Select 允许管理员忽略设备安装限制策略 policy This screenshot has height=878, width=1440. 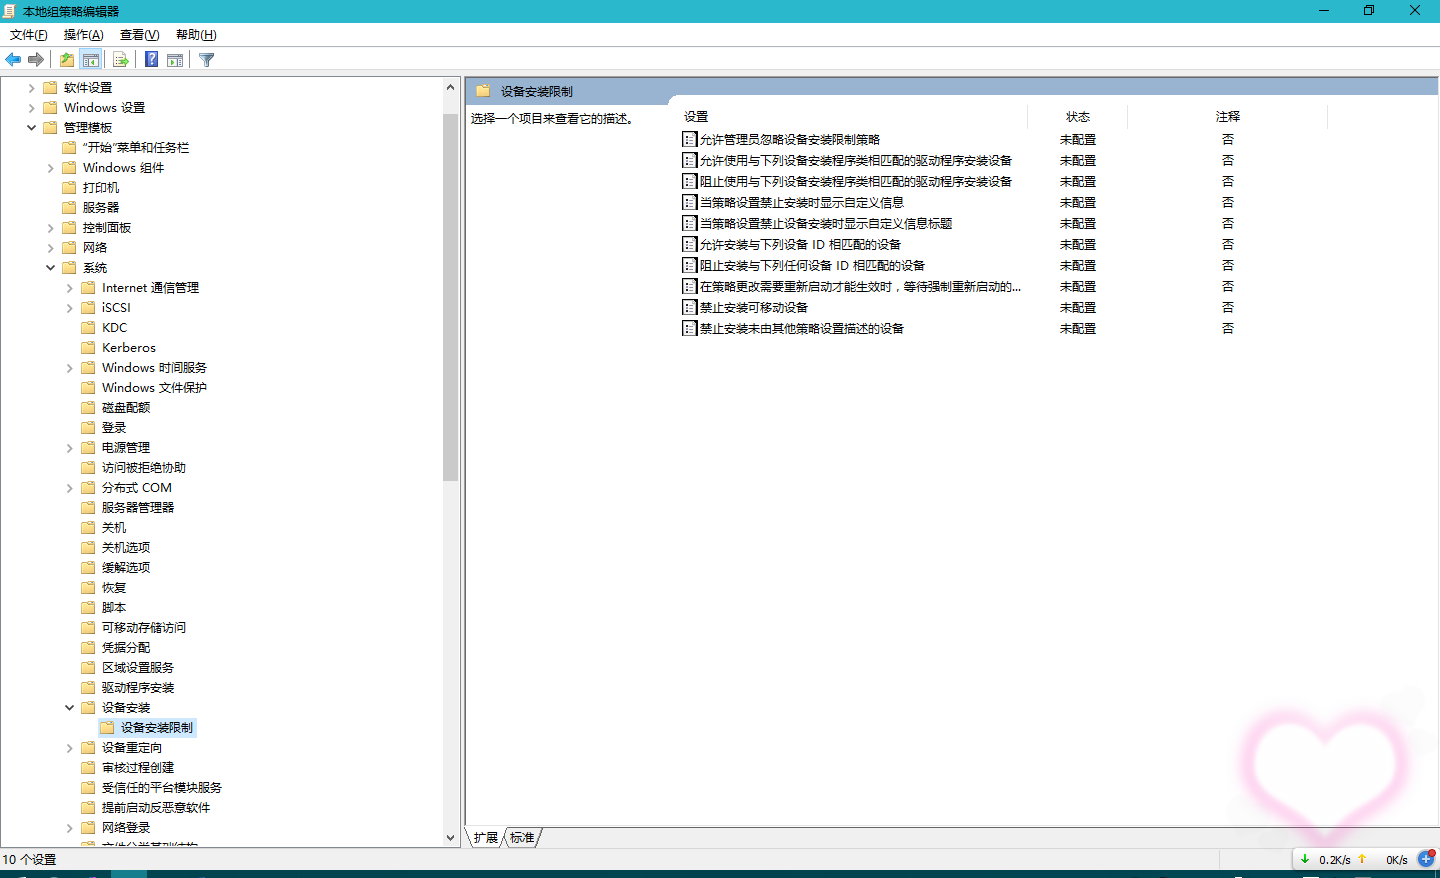(789, 140)
